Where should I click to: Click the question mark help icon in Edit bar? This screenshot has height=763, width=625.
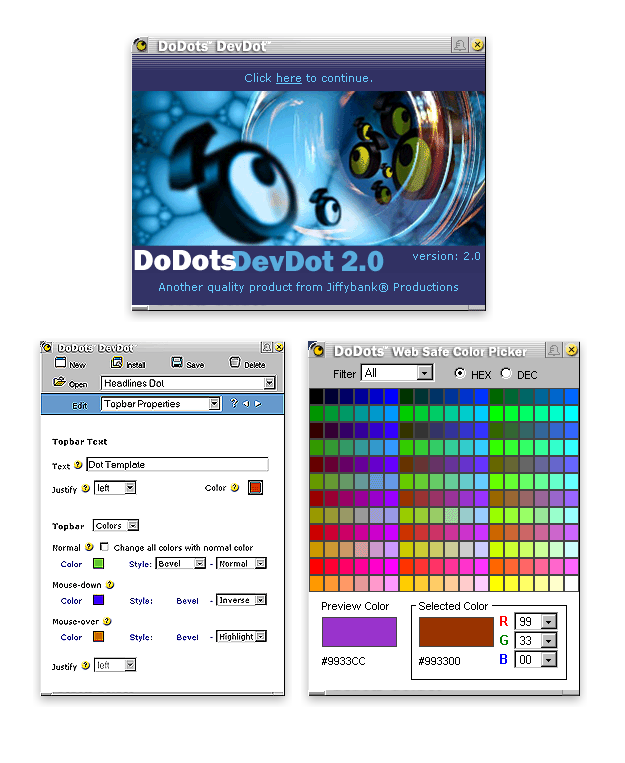[x=234, y=403]
